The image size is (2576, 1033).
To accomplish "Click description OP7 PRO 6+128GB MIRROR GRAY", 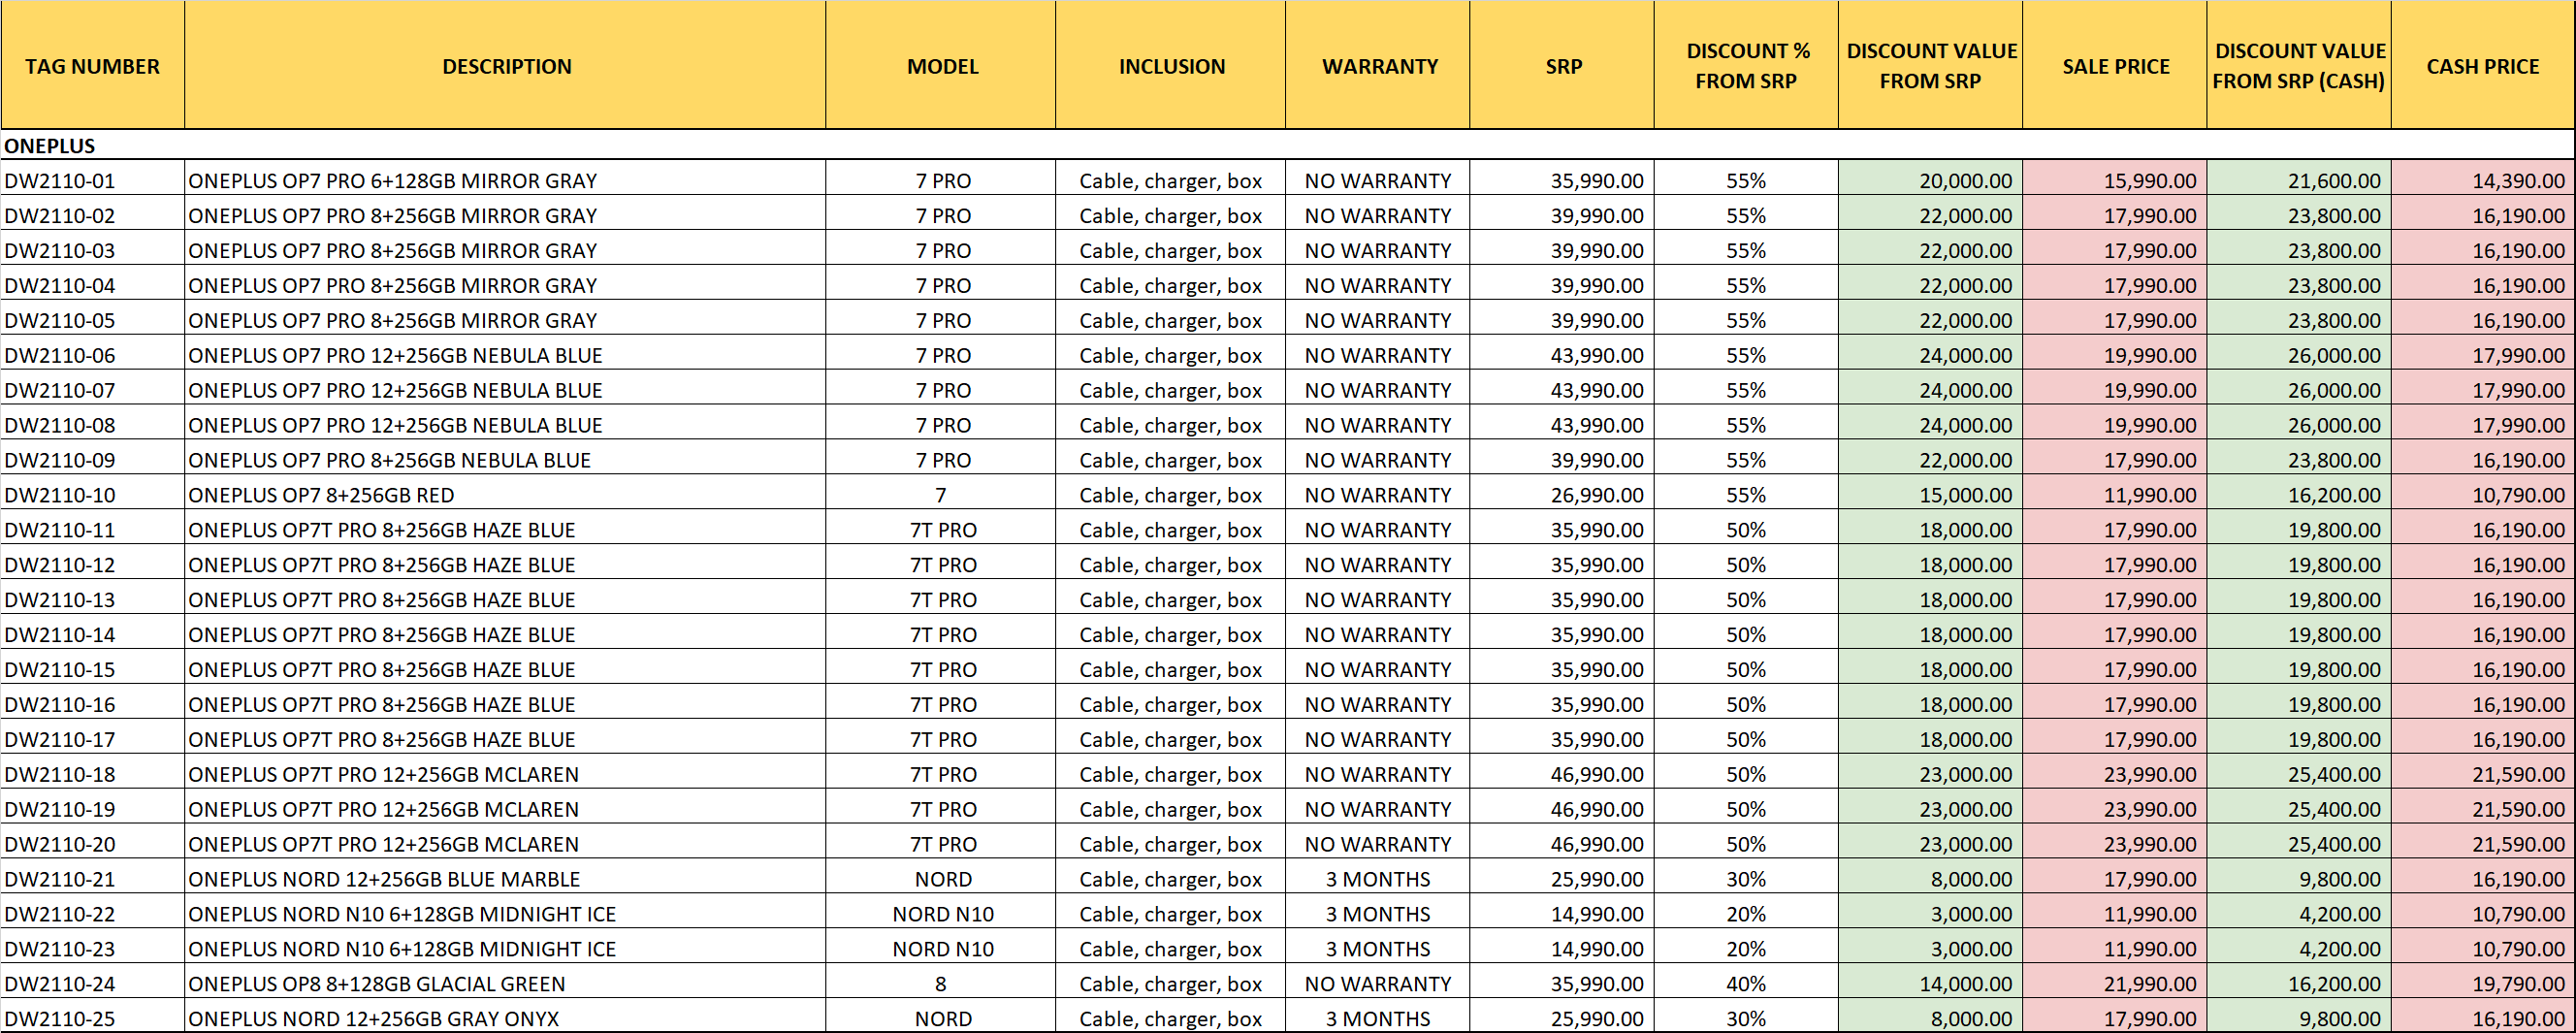I will click(505, 180).
